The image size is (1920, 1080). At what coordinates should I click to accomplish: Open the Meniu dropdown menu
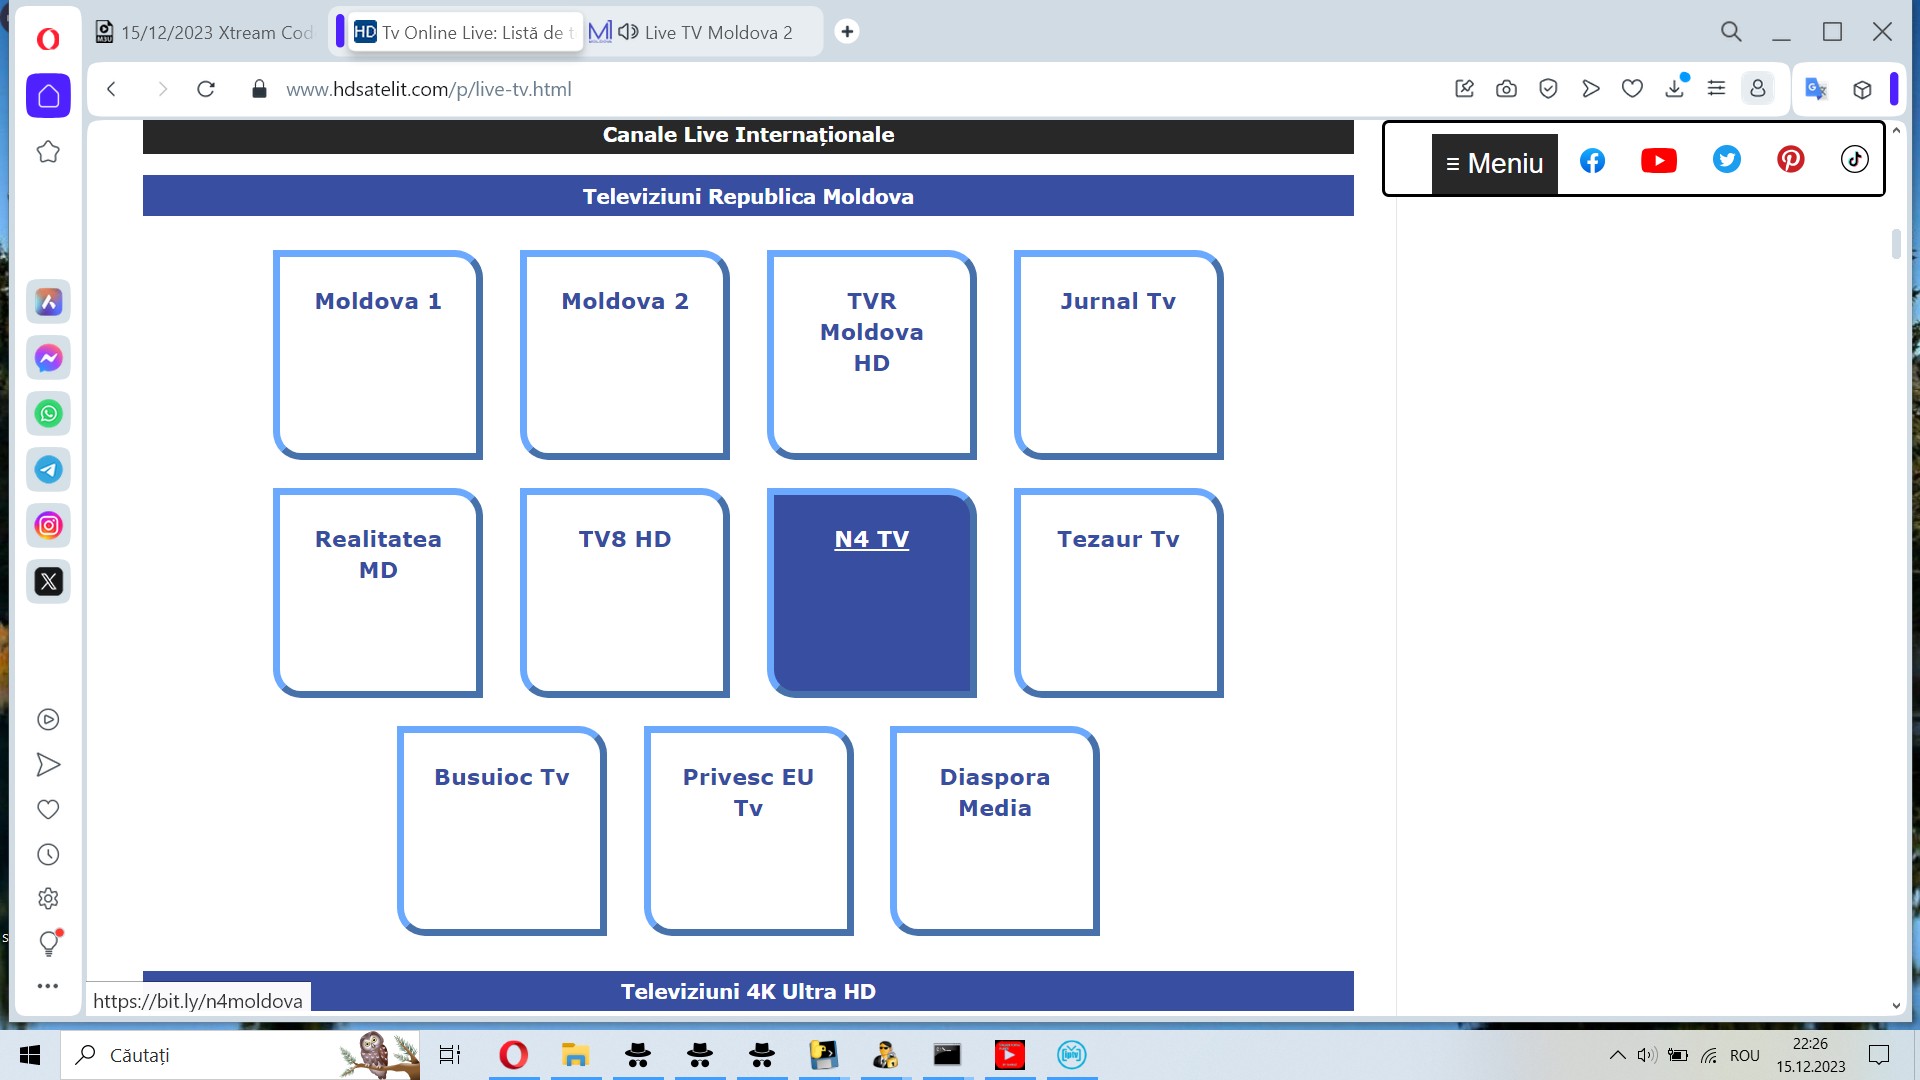click(1494, 163)
